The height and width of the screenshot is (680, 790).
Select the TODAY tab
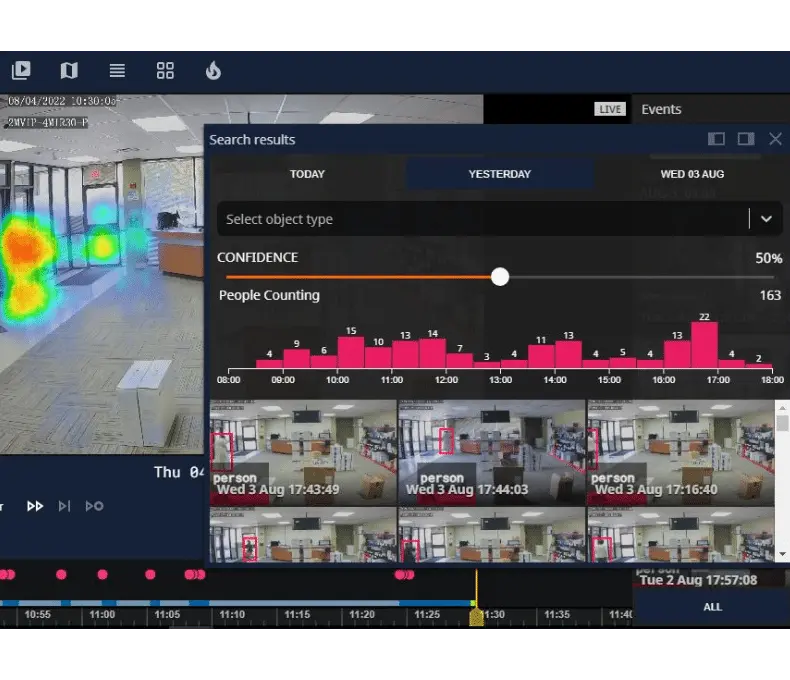click(x=307, y=174)
